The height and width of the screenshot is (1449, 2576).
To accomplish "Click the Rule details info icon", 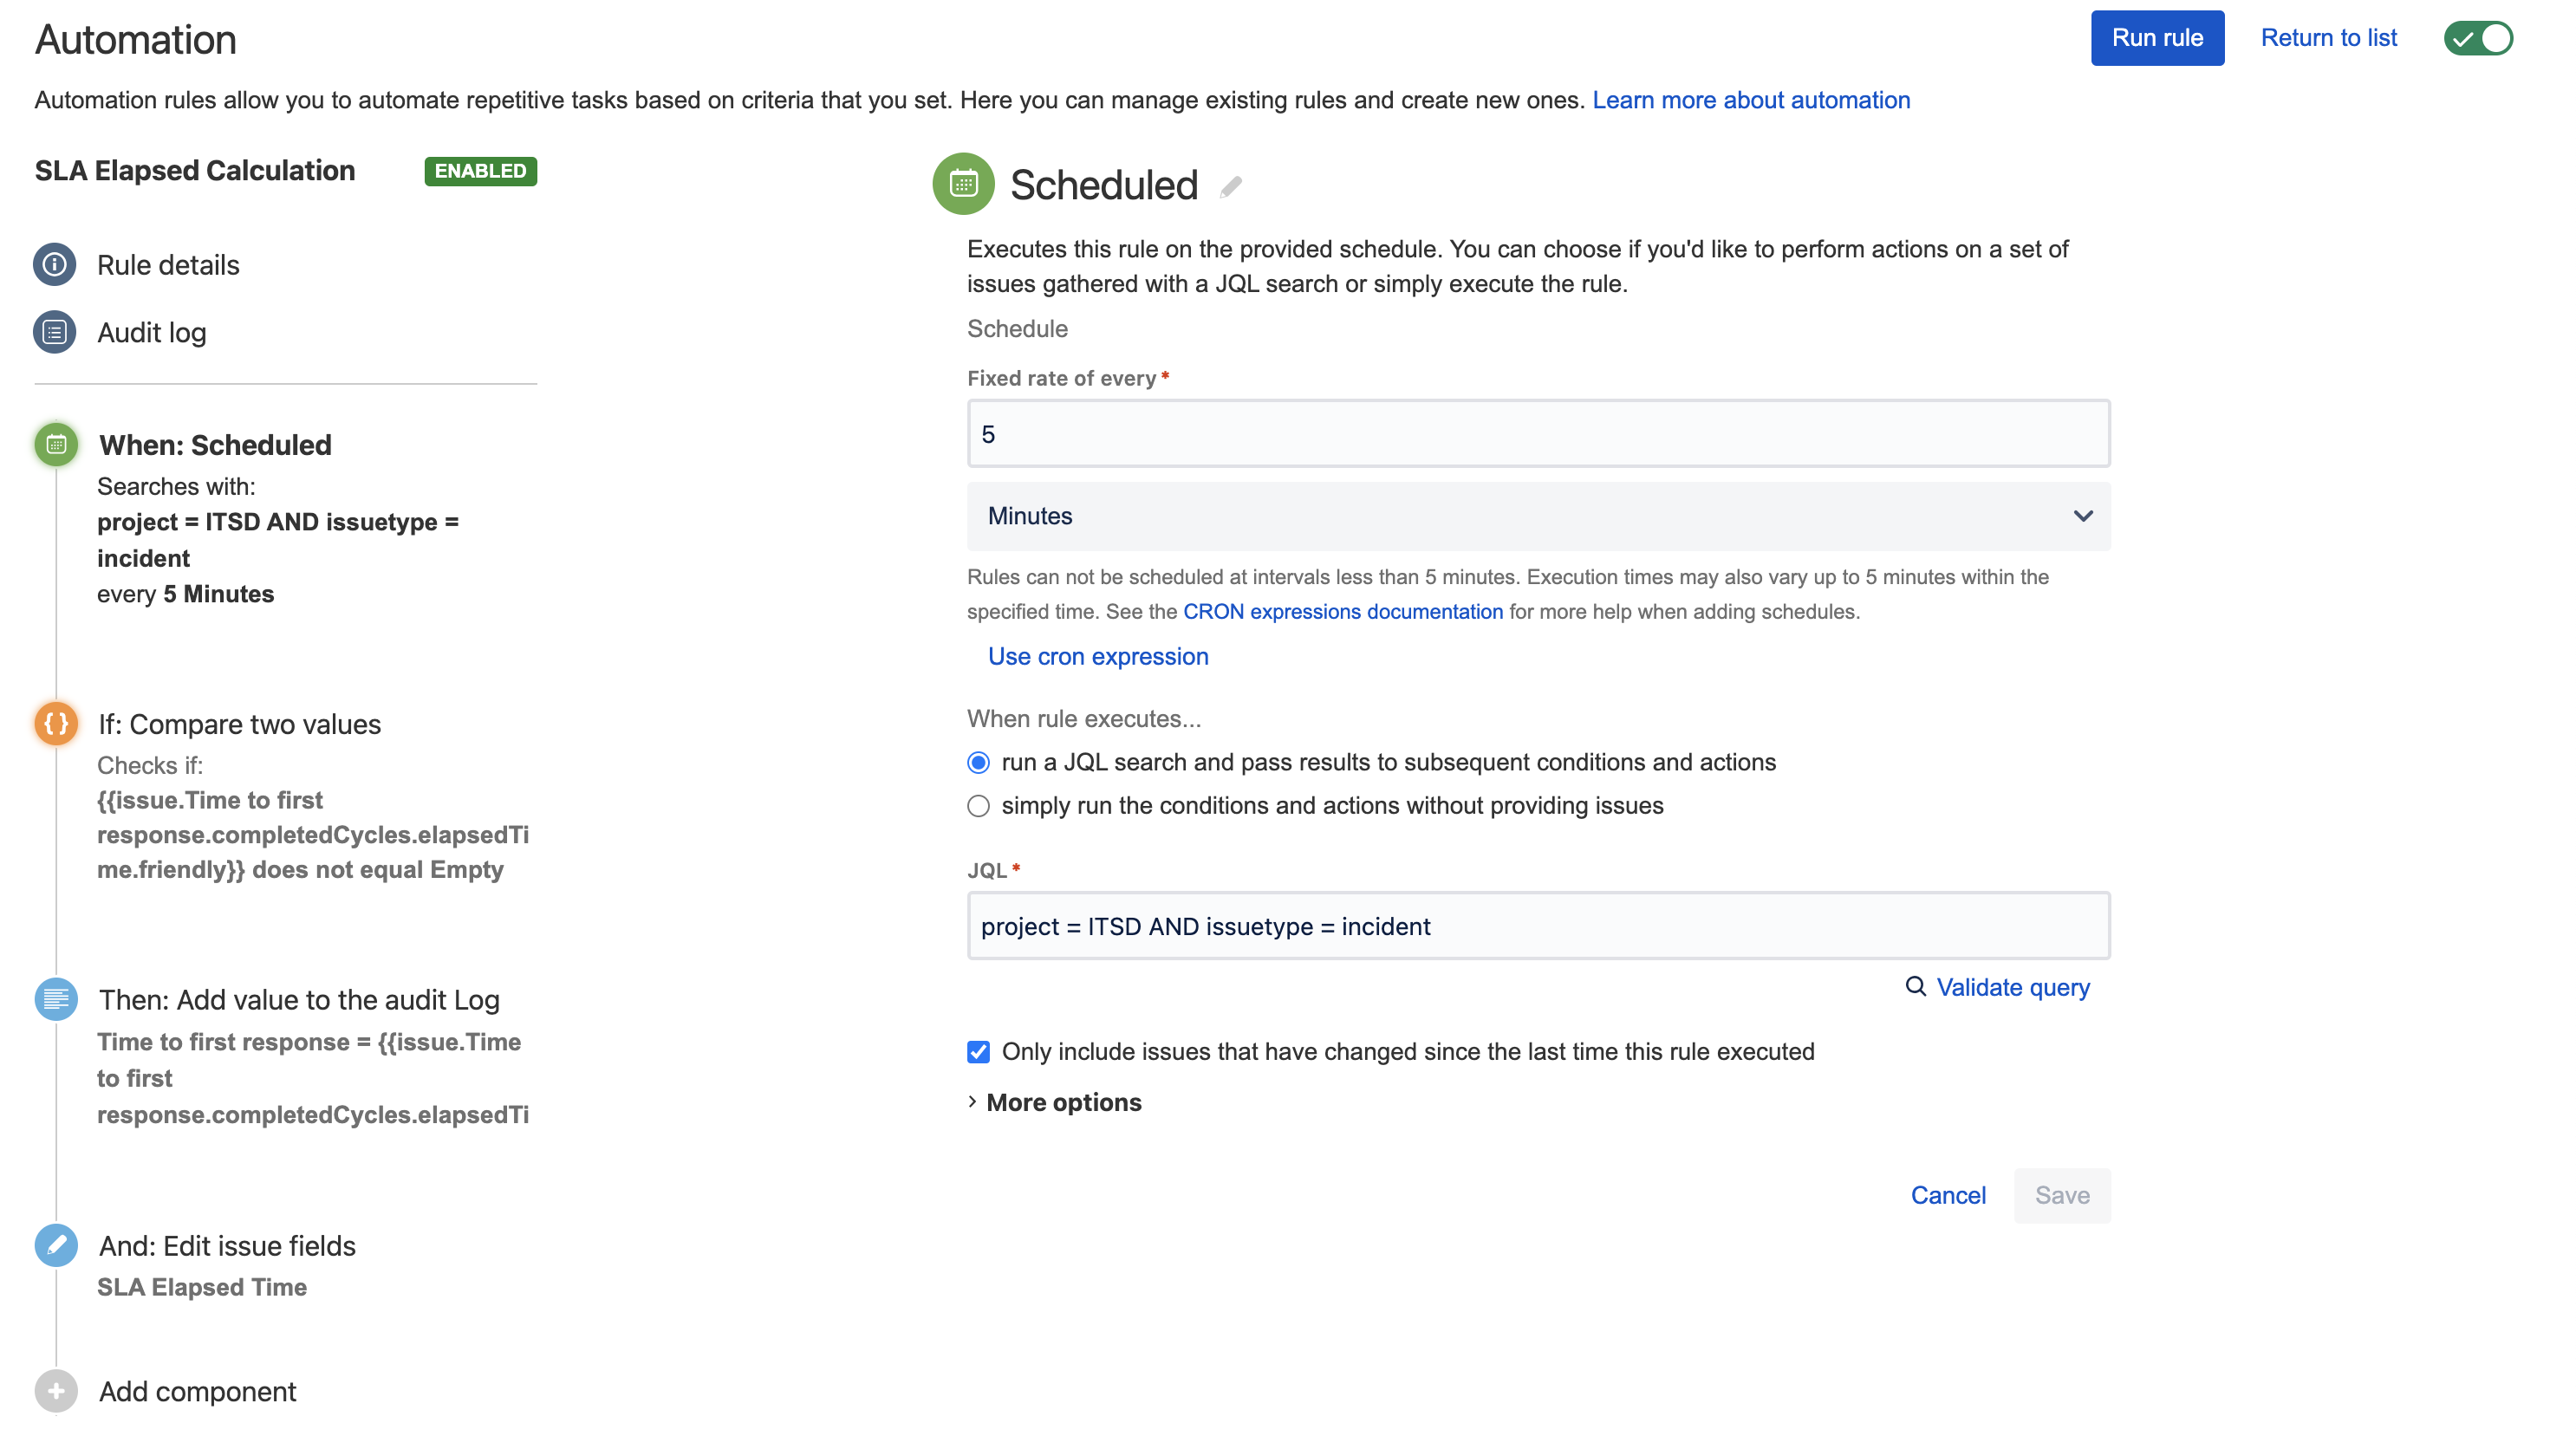I will coord(55,264).
